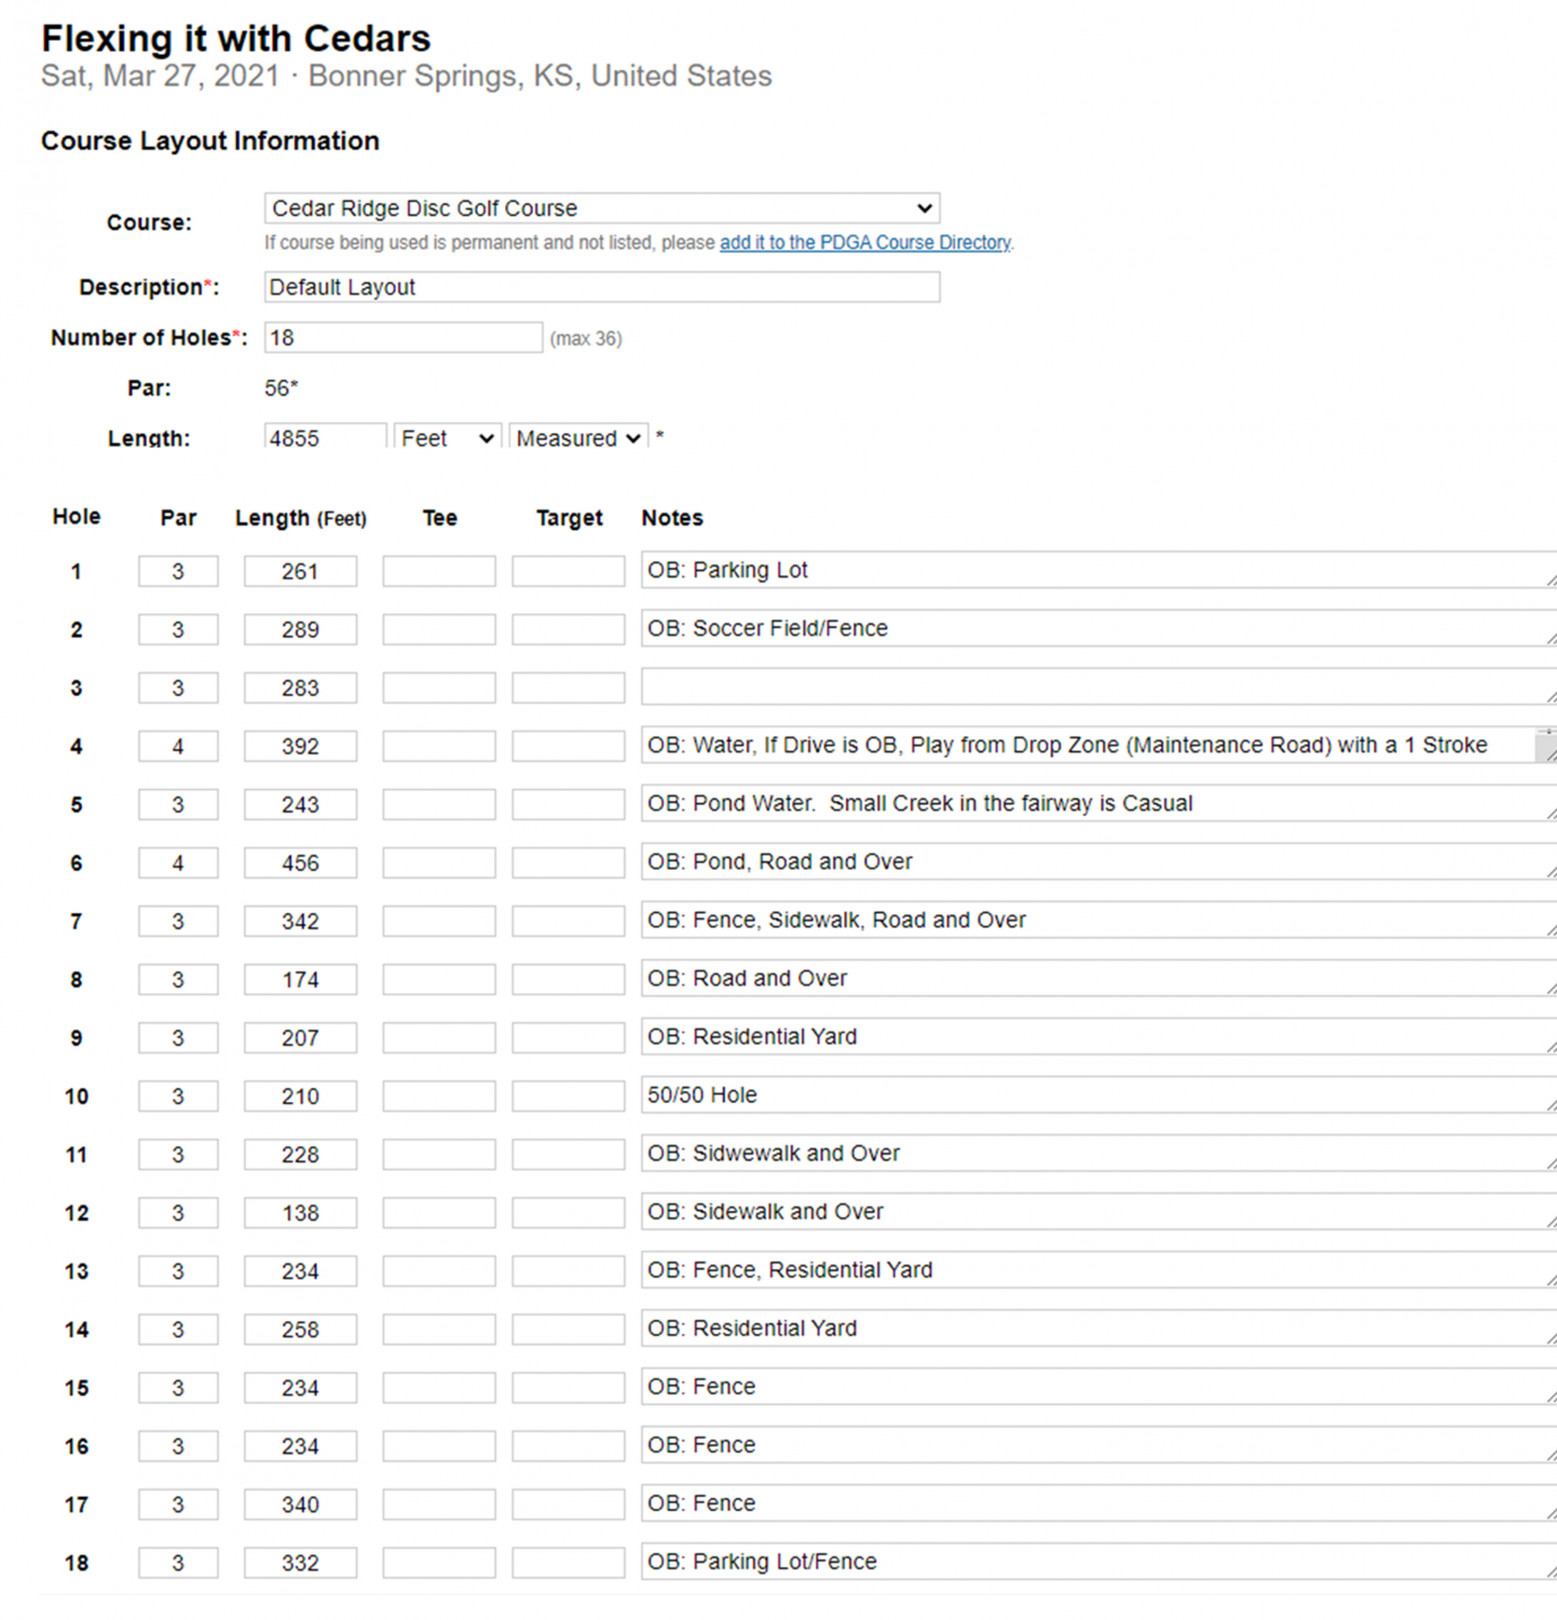Viewport: 1557px width, 1620px height.
Task: Click the notes OB: Parking Lot/Fence
Action: 1098,1561
